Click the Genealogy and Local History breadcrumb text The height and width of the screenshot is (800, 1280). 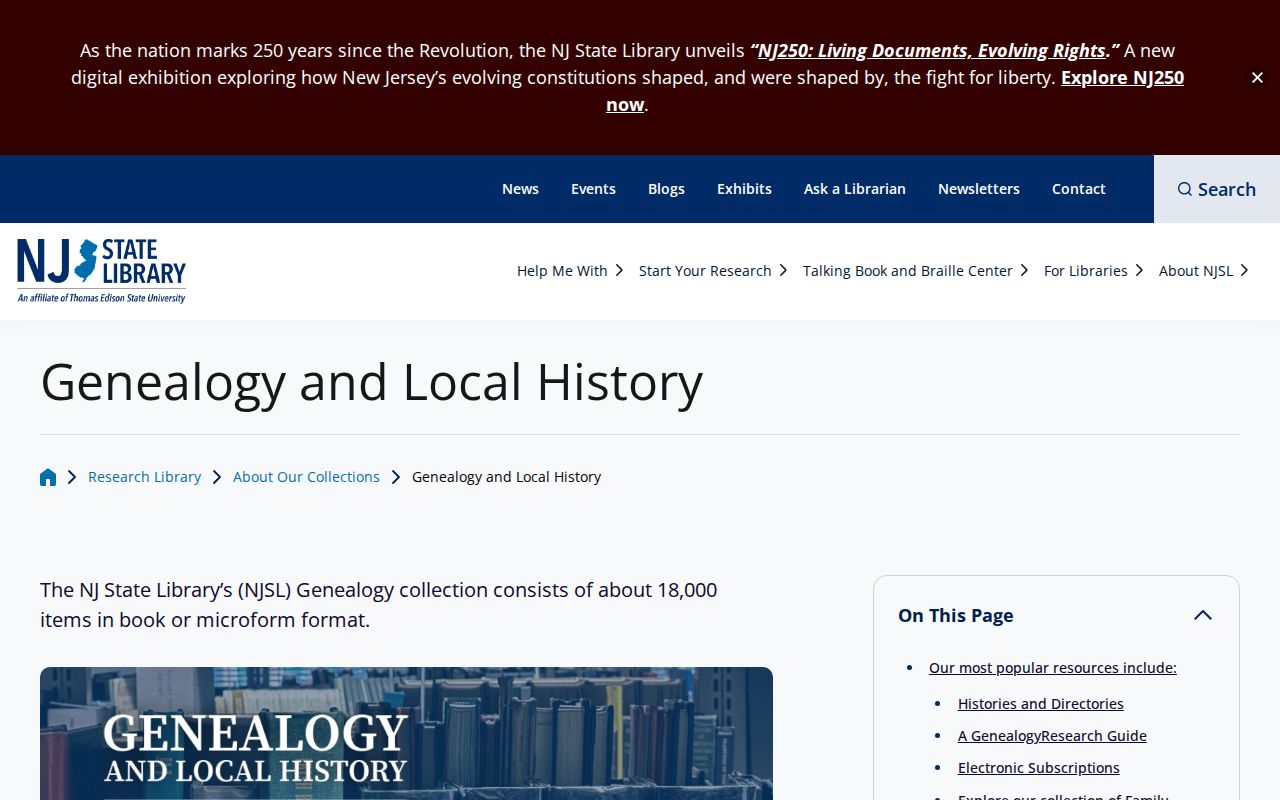pyautogui.click(x=506, y=477)
